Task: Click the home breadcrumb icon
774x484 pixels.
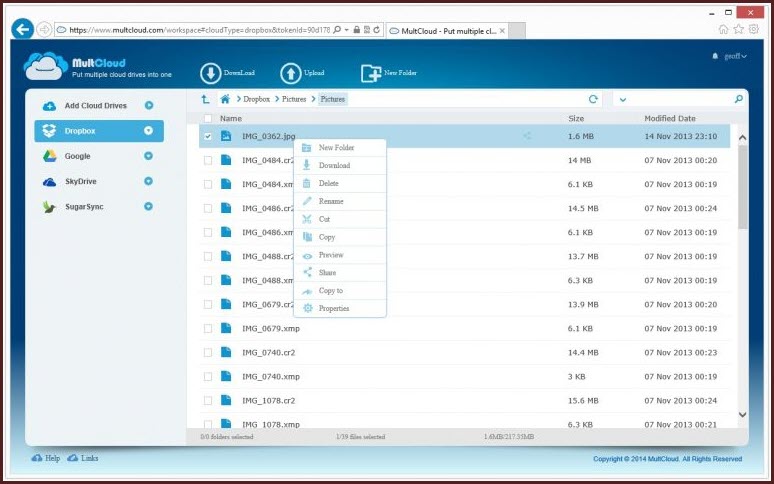Action: pyautogui.click(x=225, y=99)
